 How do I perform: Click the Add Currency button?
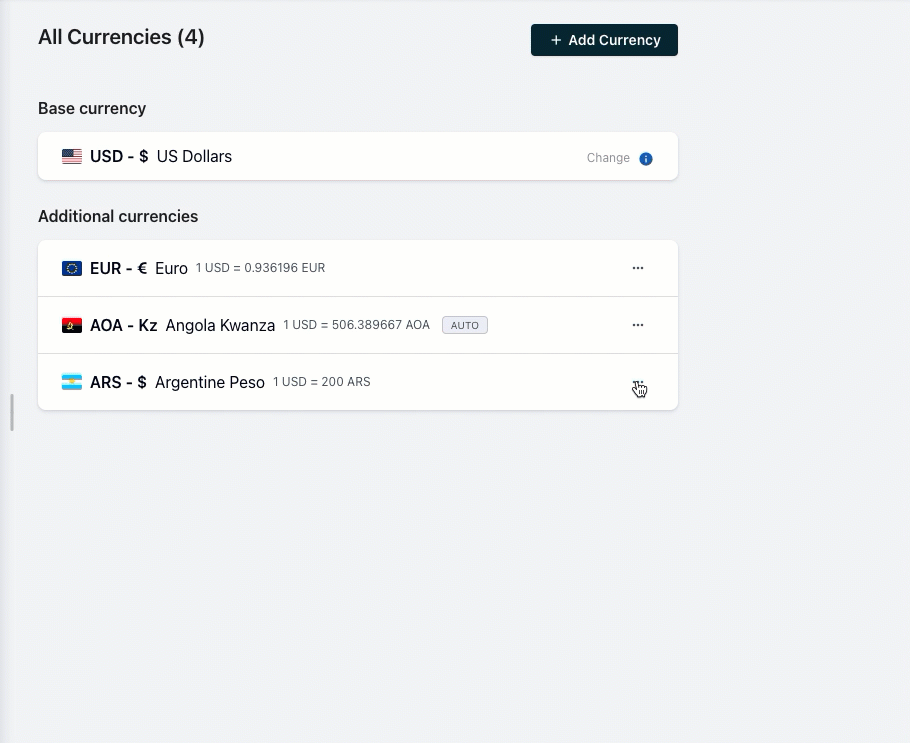[604, 40]
